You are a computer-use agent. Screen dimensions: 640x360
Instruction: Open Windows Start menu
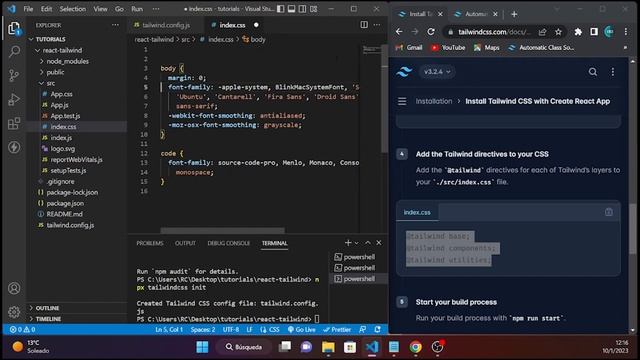click(202, 347)
